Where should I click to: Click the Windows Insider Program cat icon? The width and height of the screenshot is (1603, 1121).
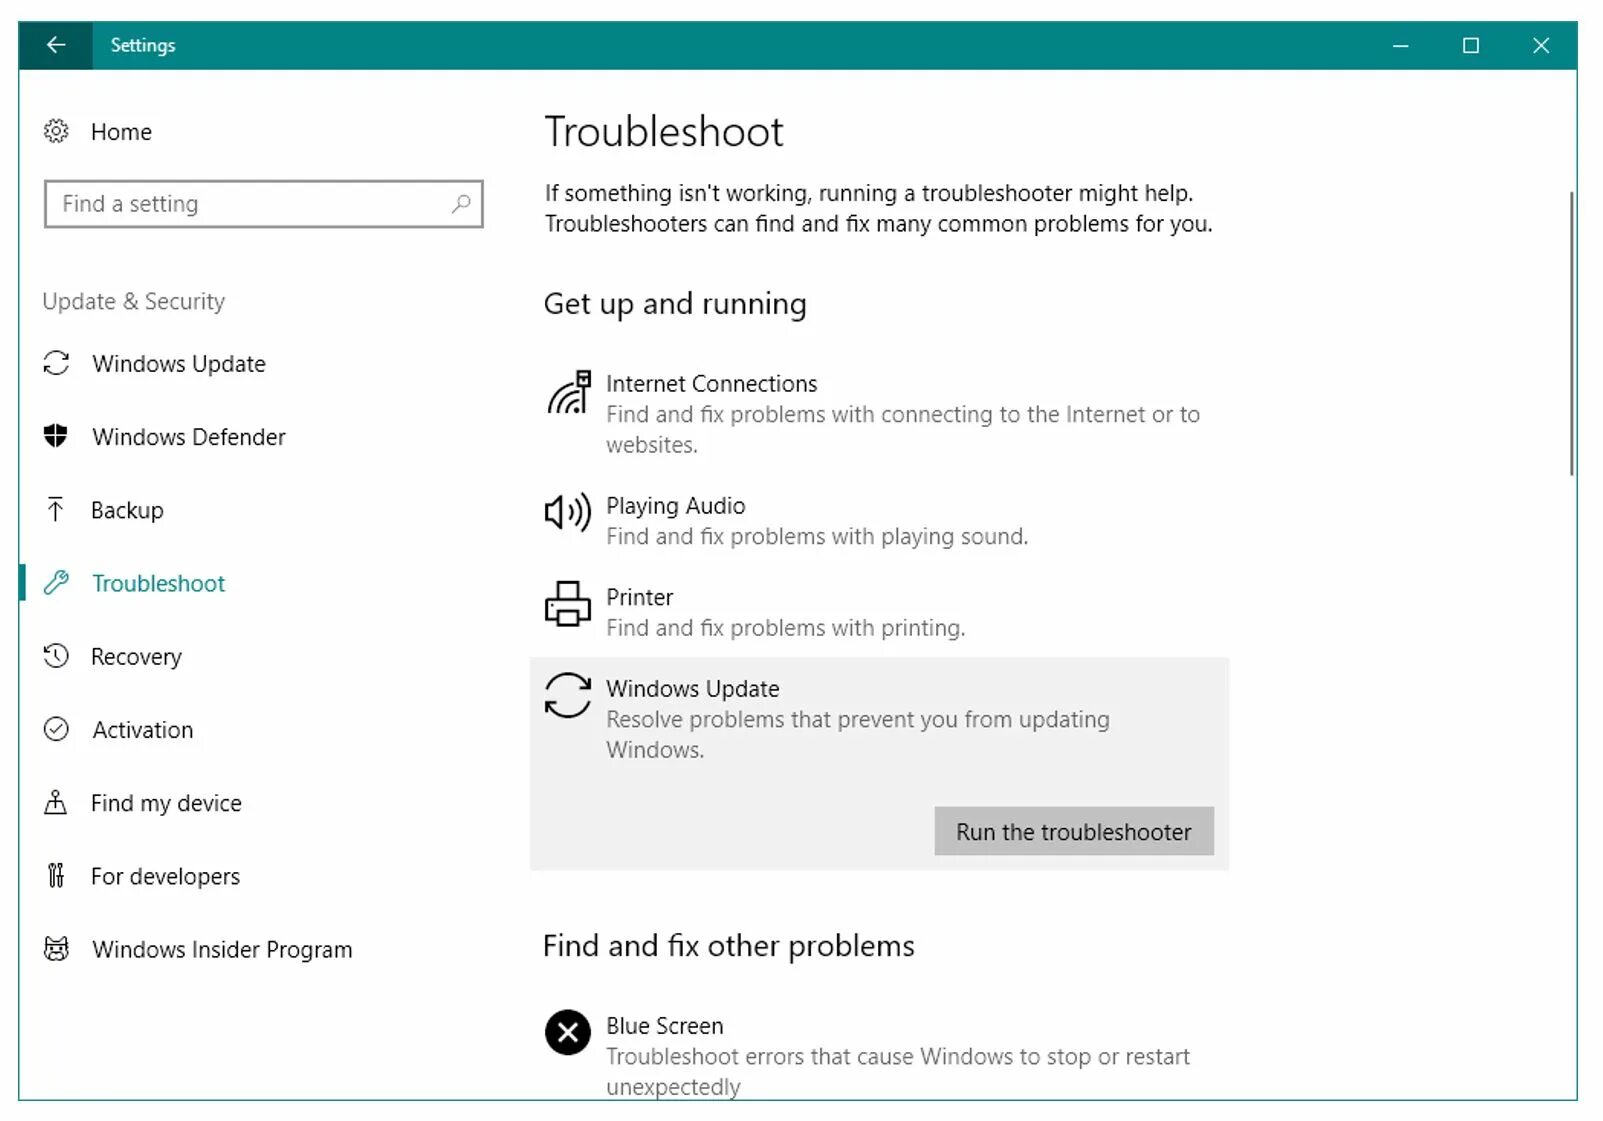pyautogui.click(x=56, y=949)
